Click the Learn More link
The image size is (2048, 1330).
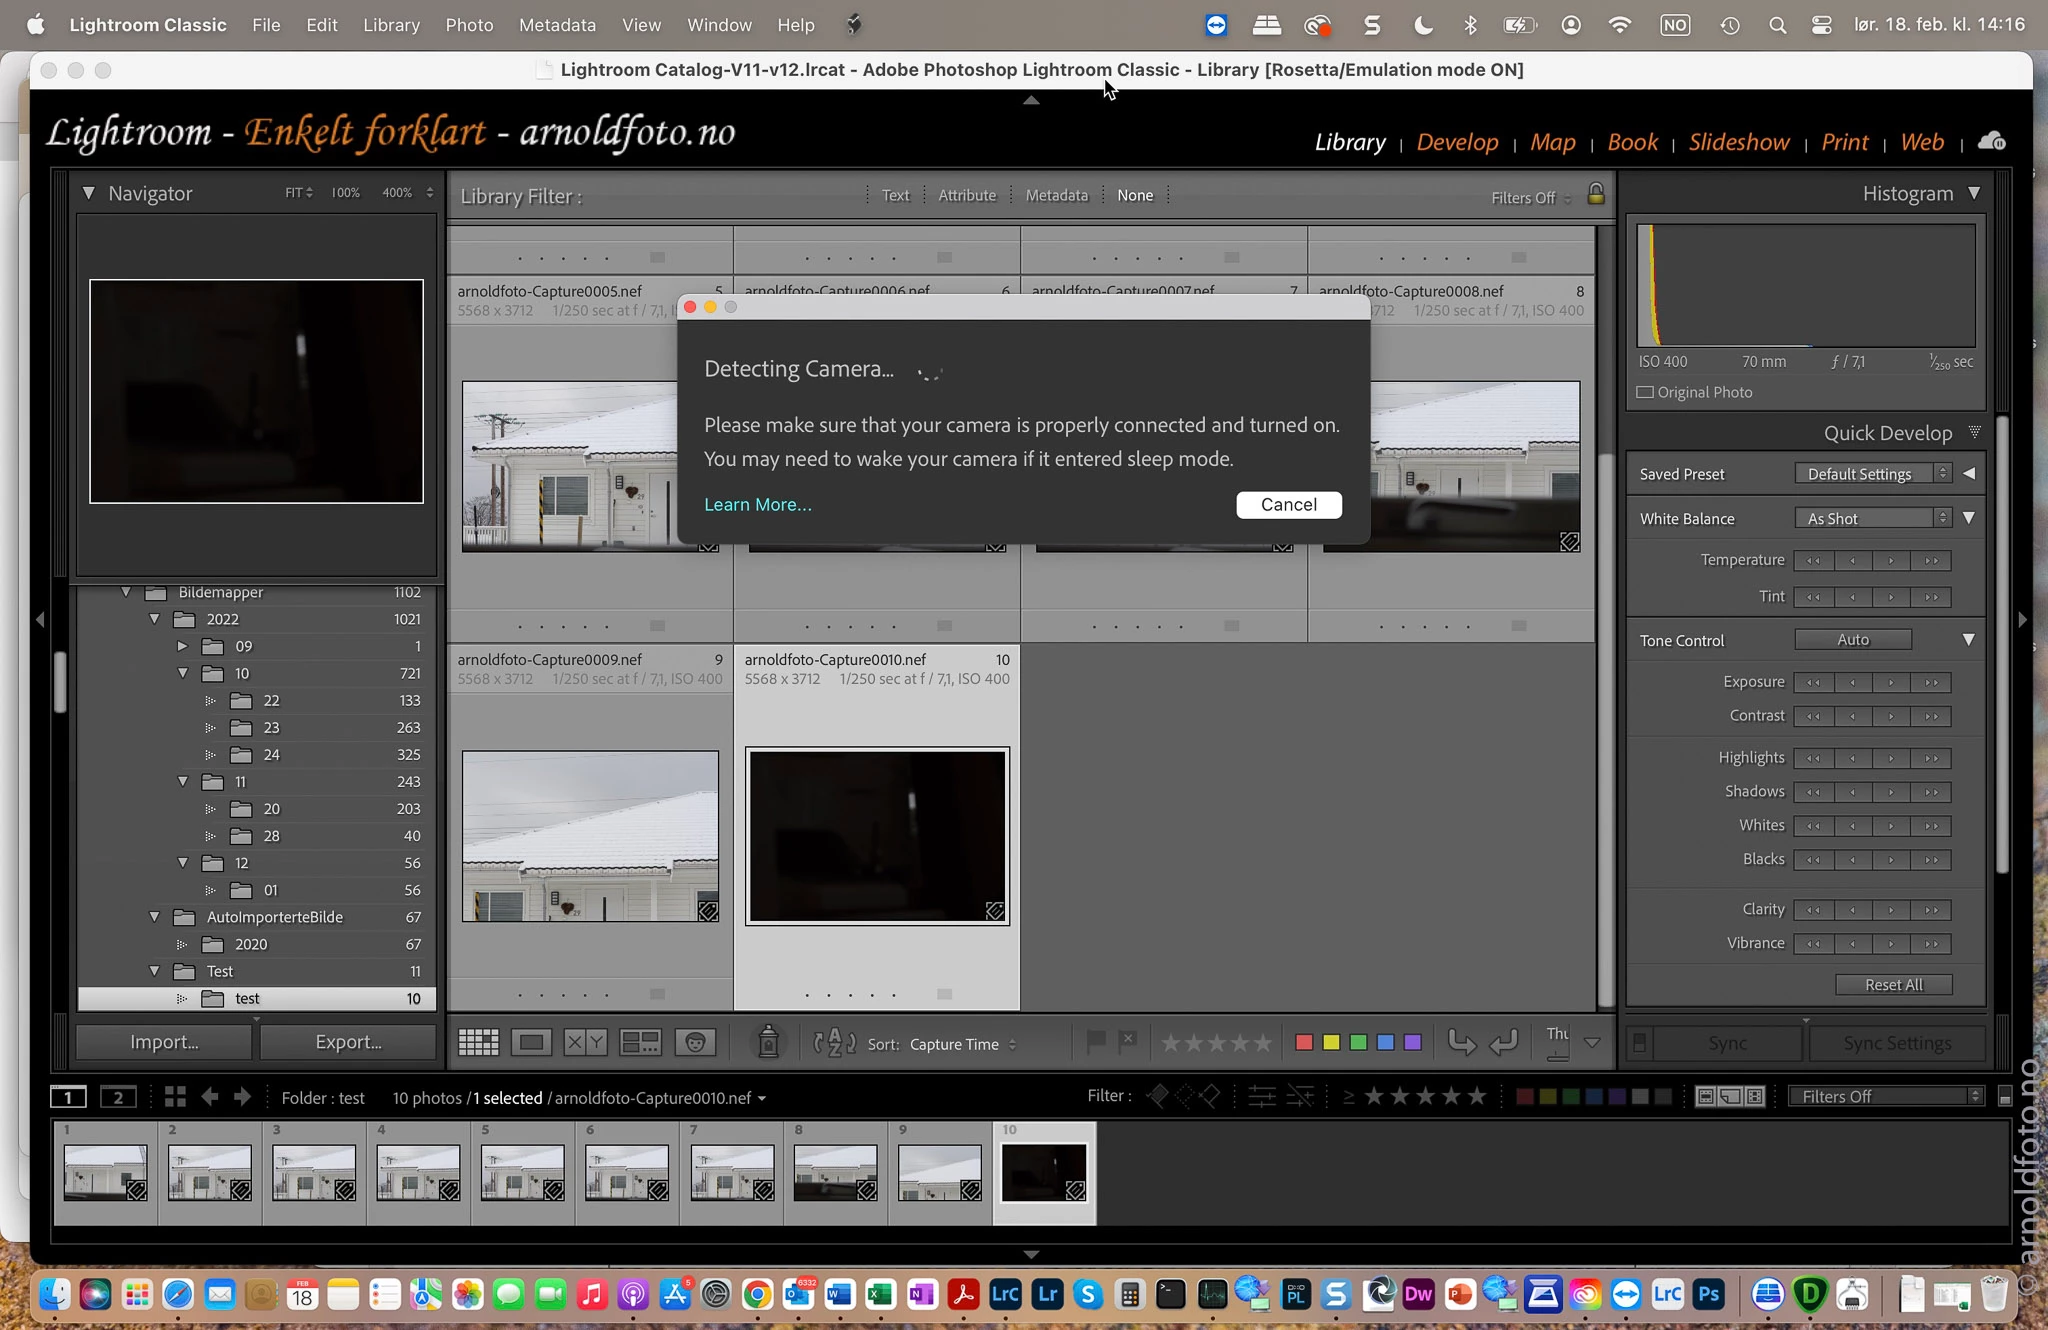point(757,505)
